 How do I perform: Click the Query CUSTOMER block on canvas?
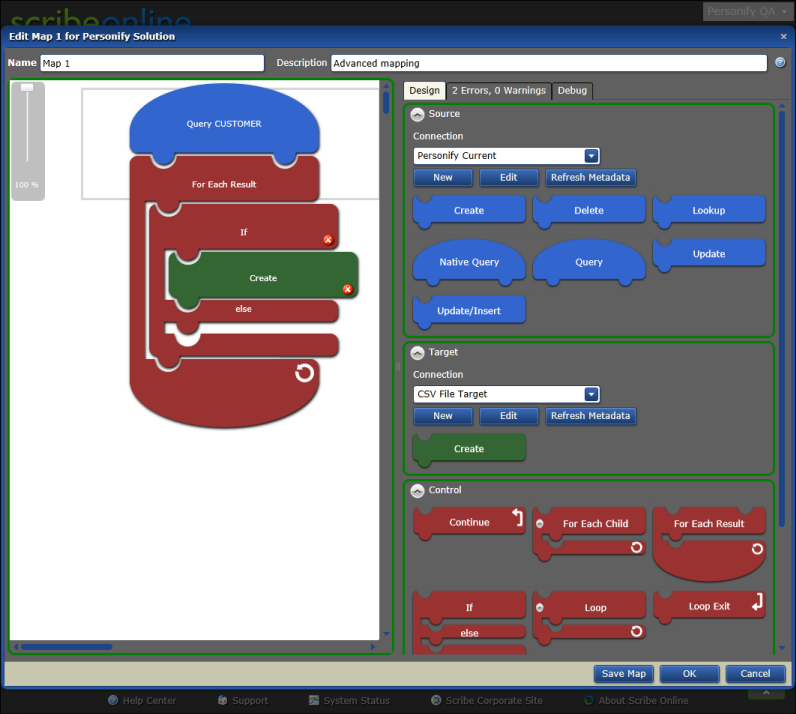[x=224, y=124]
